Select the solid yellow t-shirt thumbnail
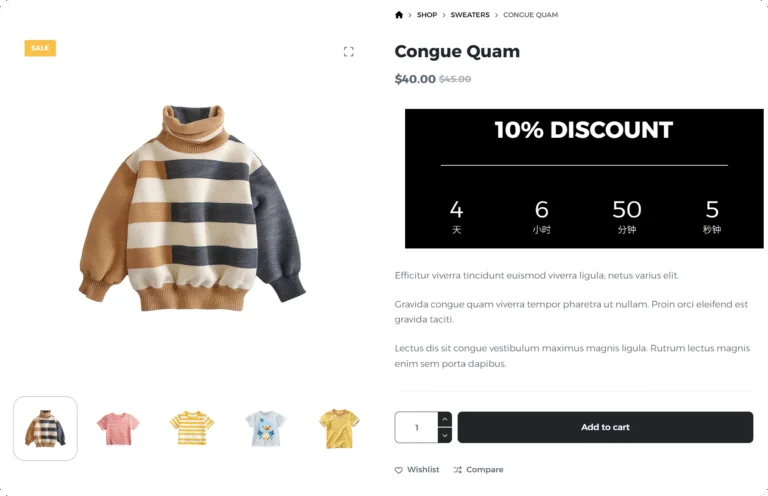This screenshot has width=768, height=496. point(338,428)
